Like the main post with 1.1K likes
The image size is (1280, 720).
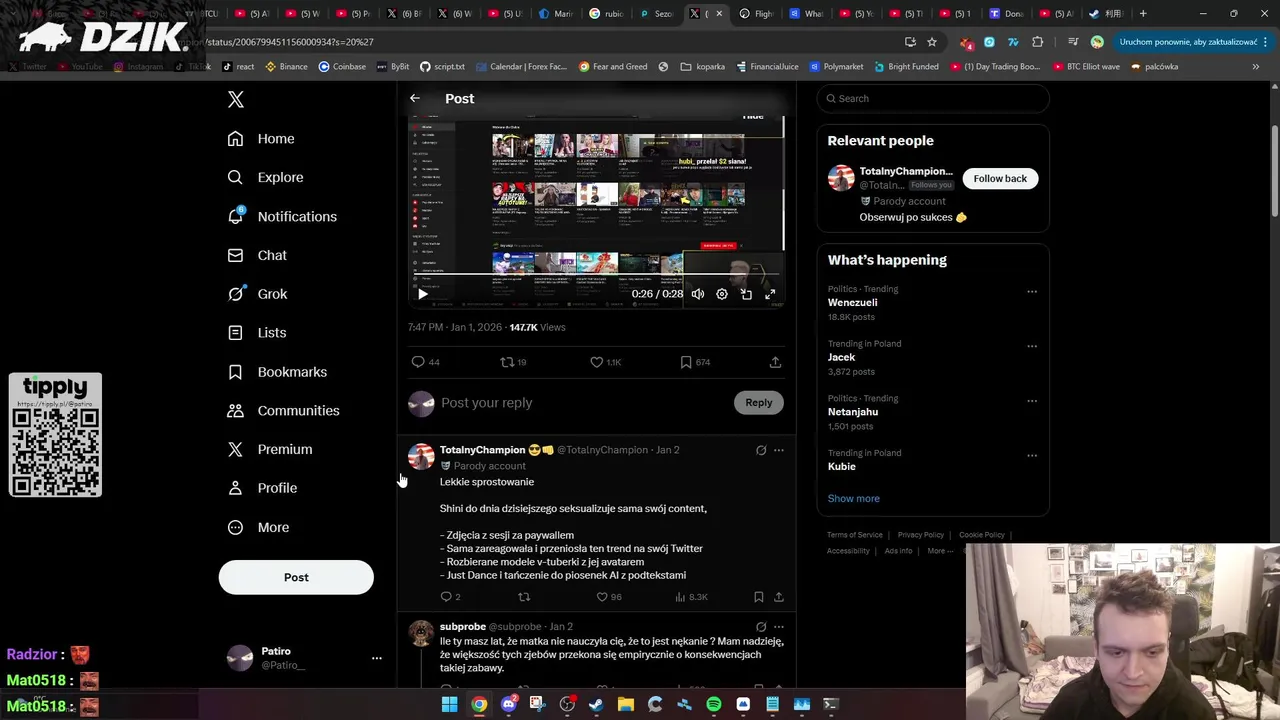coord(605,362)
